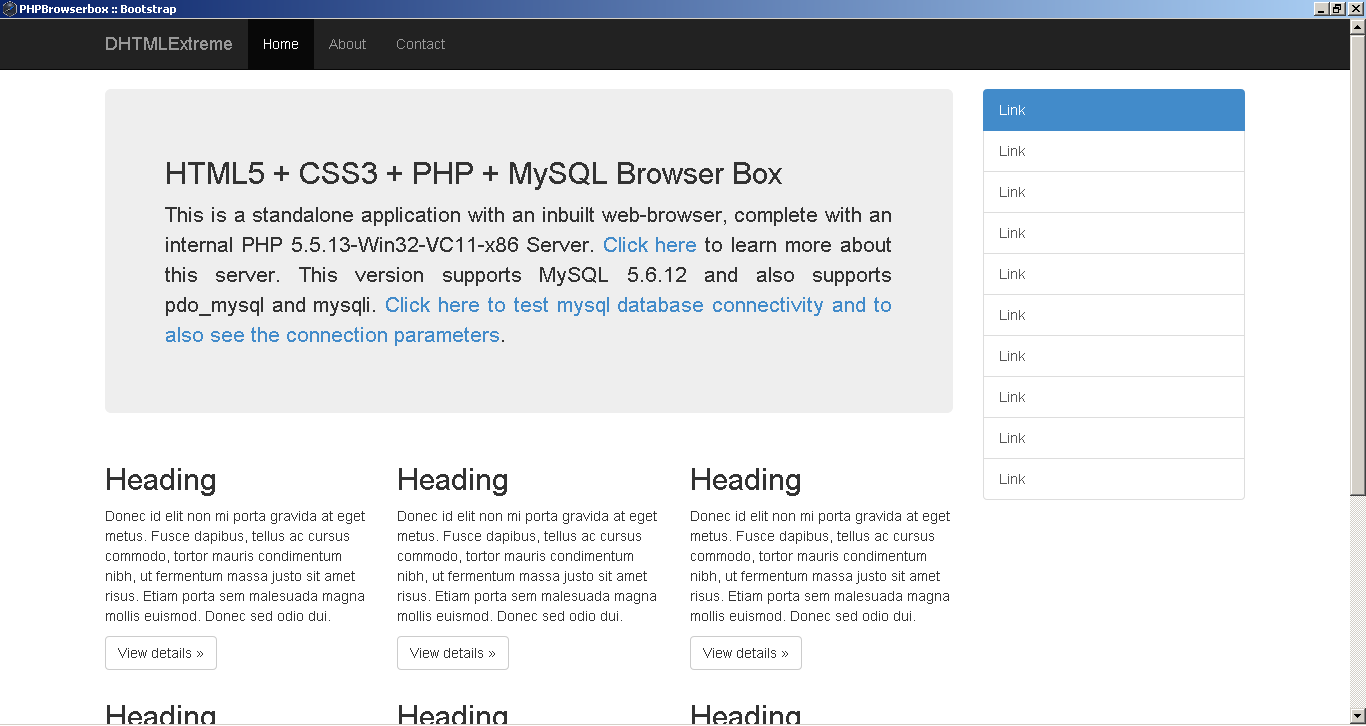Navigate to the Contact page
Image resolution: width=1366 pixels, height=726 pixels.
pyautogui.click(x=420, y=44)
